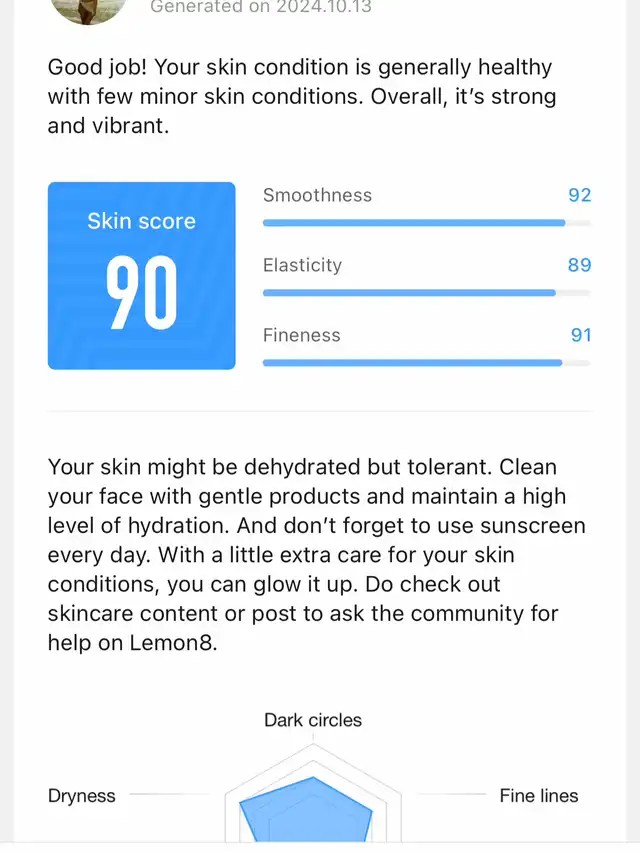Tap the Smoothness score 92
The width and height of the screenshot is (640, 853).
[580, 195]
